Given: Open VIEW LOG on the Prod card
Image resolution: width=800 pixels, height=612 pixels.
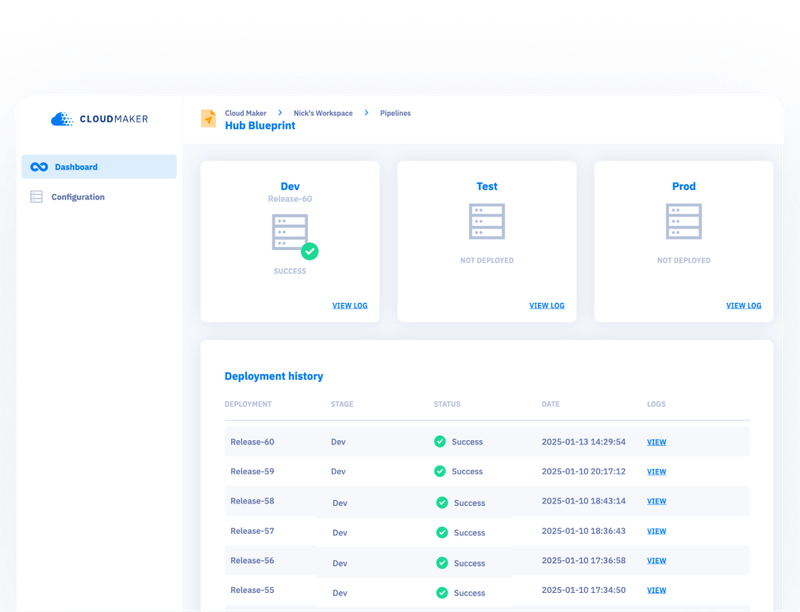Looking at the screenshot, I should [744, 305].
